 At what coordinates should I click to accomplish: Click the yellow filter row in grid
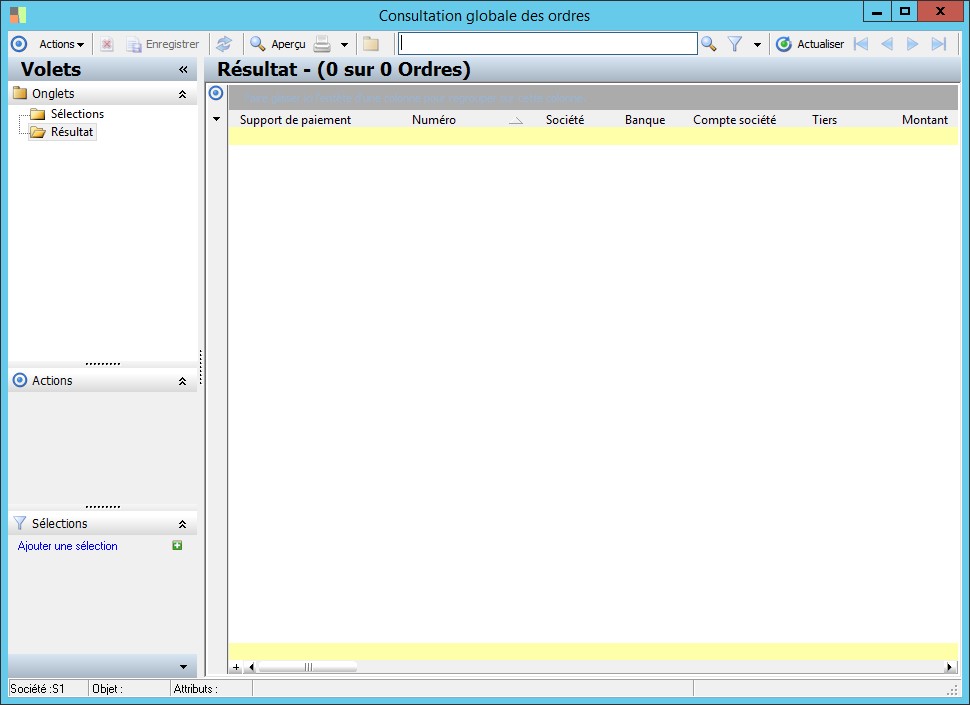(593, 136)
